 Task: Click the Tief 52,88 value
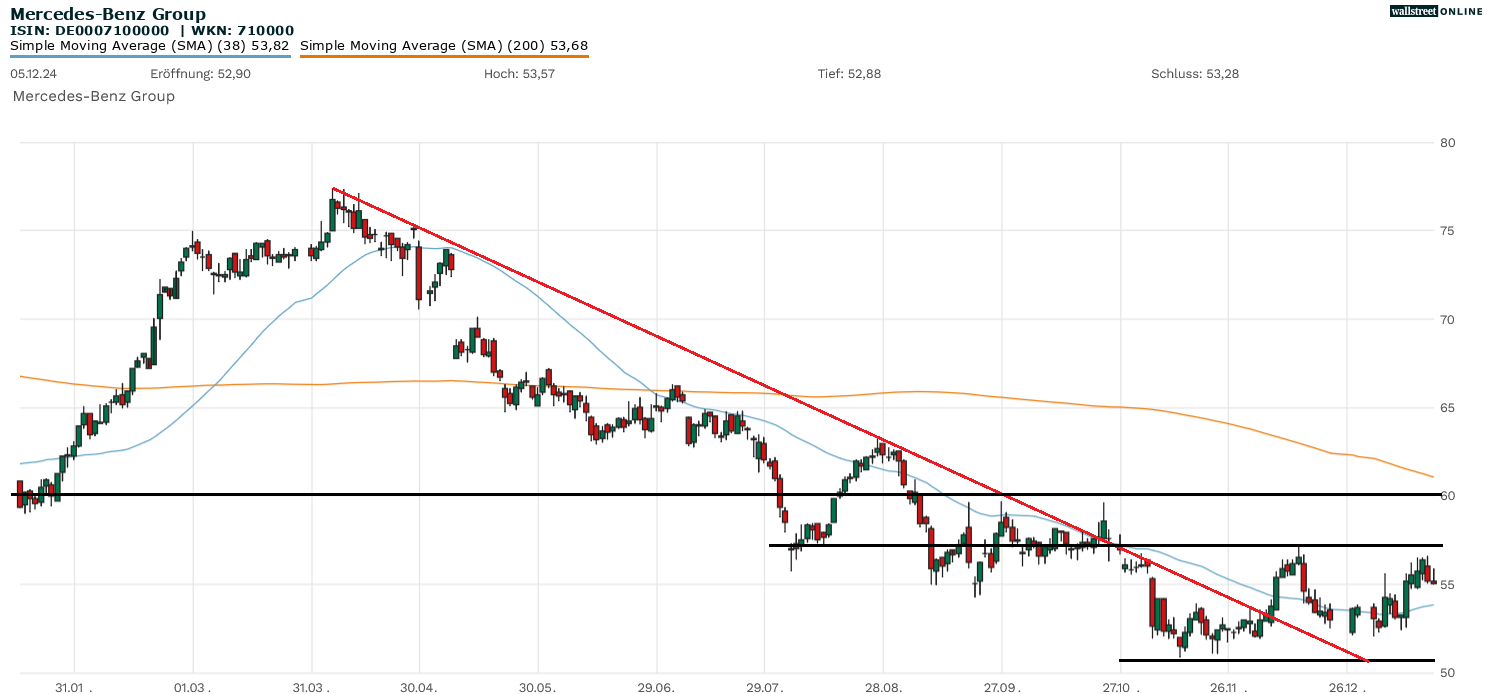coord(849,74)
